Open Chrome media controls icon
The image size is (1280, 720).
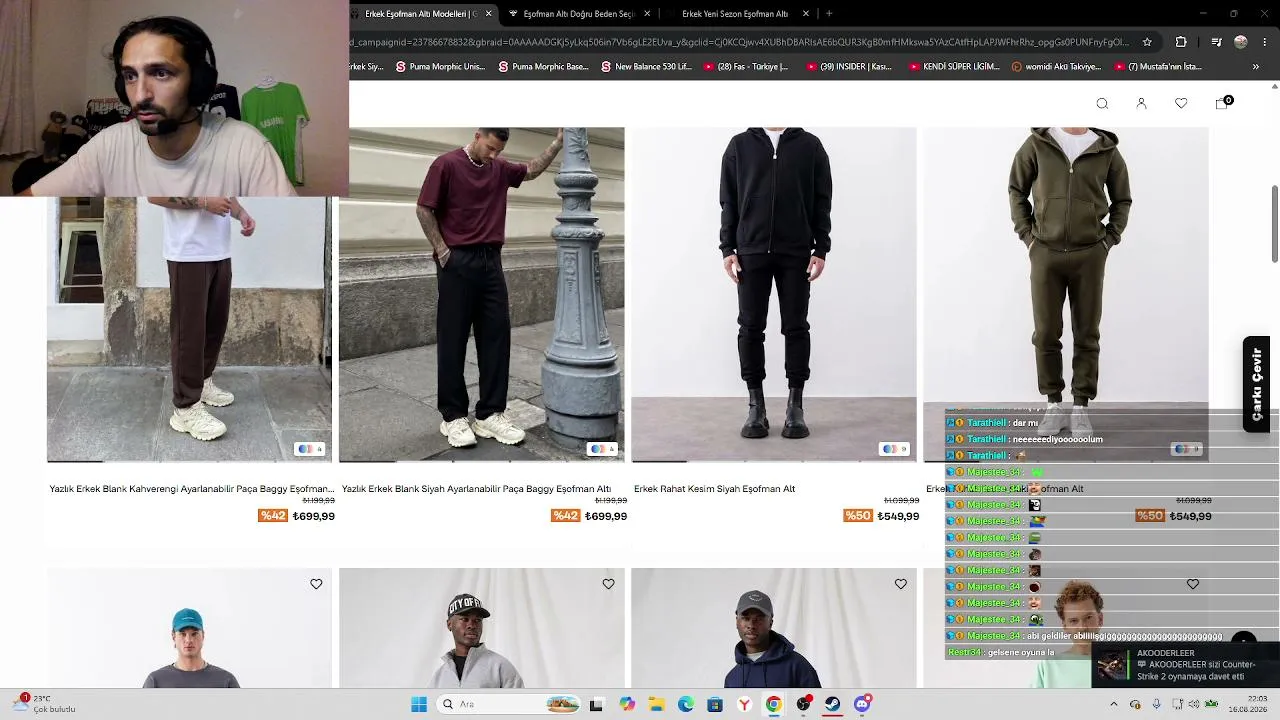coord(1216,42)
